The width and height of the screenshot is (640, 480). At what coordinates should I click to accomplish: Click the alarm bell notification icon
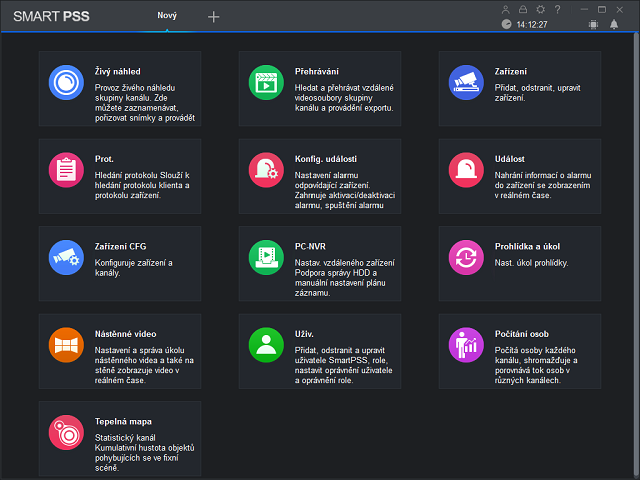(614, 24)
